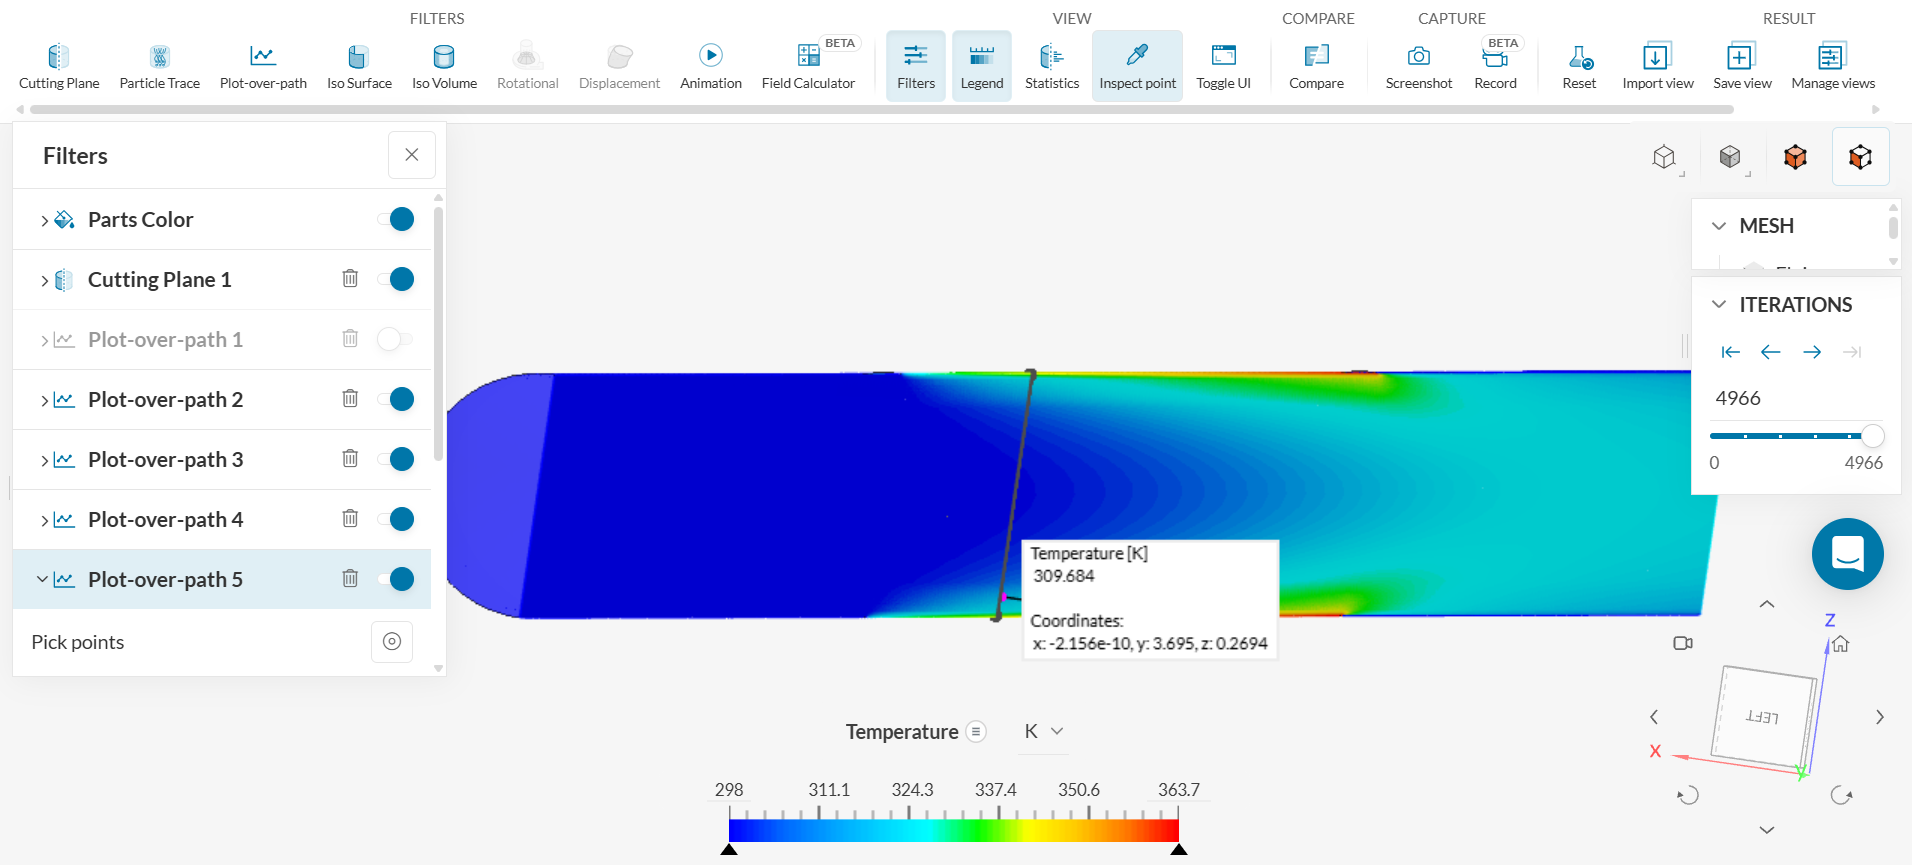Delete Plot-over-path 4 filter
Image resolution: width=1912 pixels, height=865 pixels.
click(x=350, y=519)
